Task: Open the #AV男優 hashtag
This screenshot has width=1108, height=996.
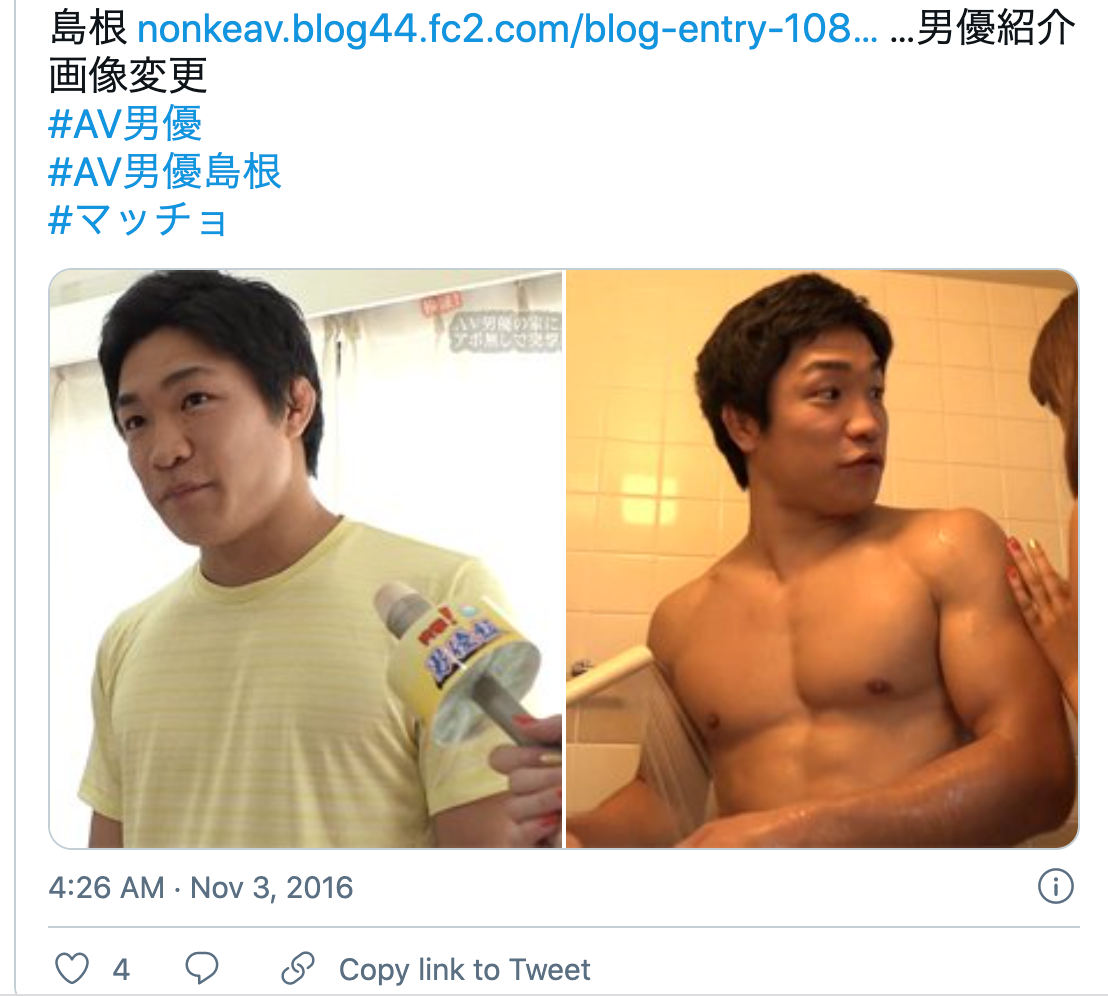Action: tap(125, 124)
